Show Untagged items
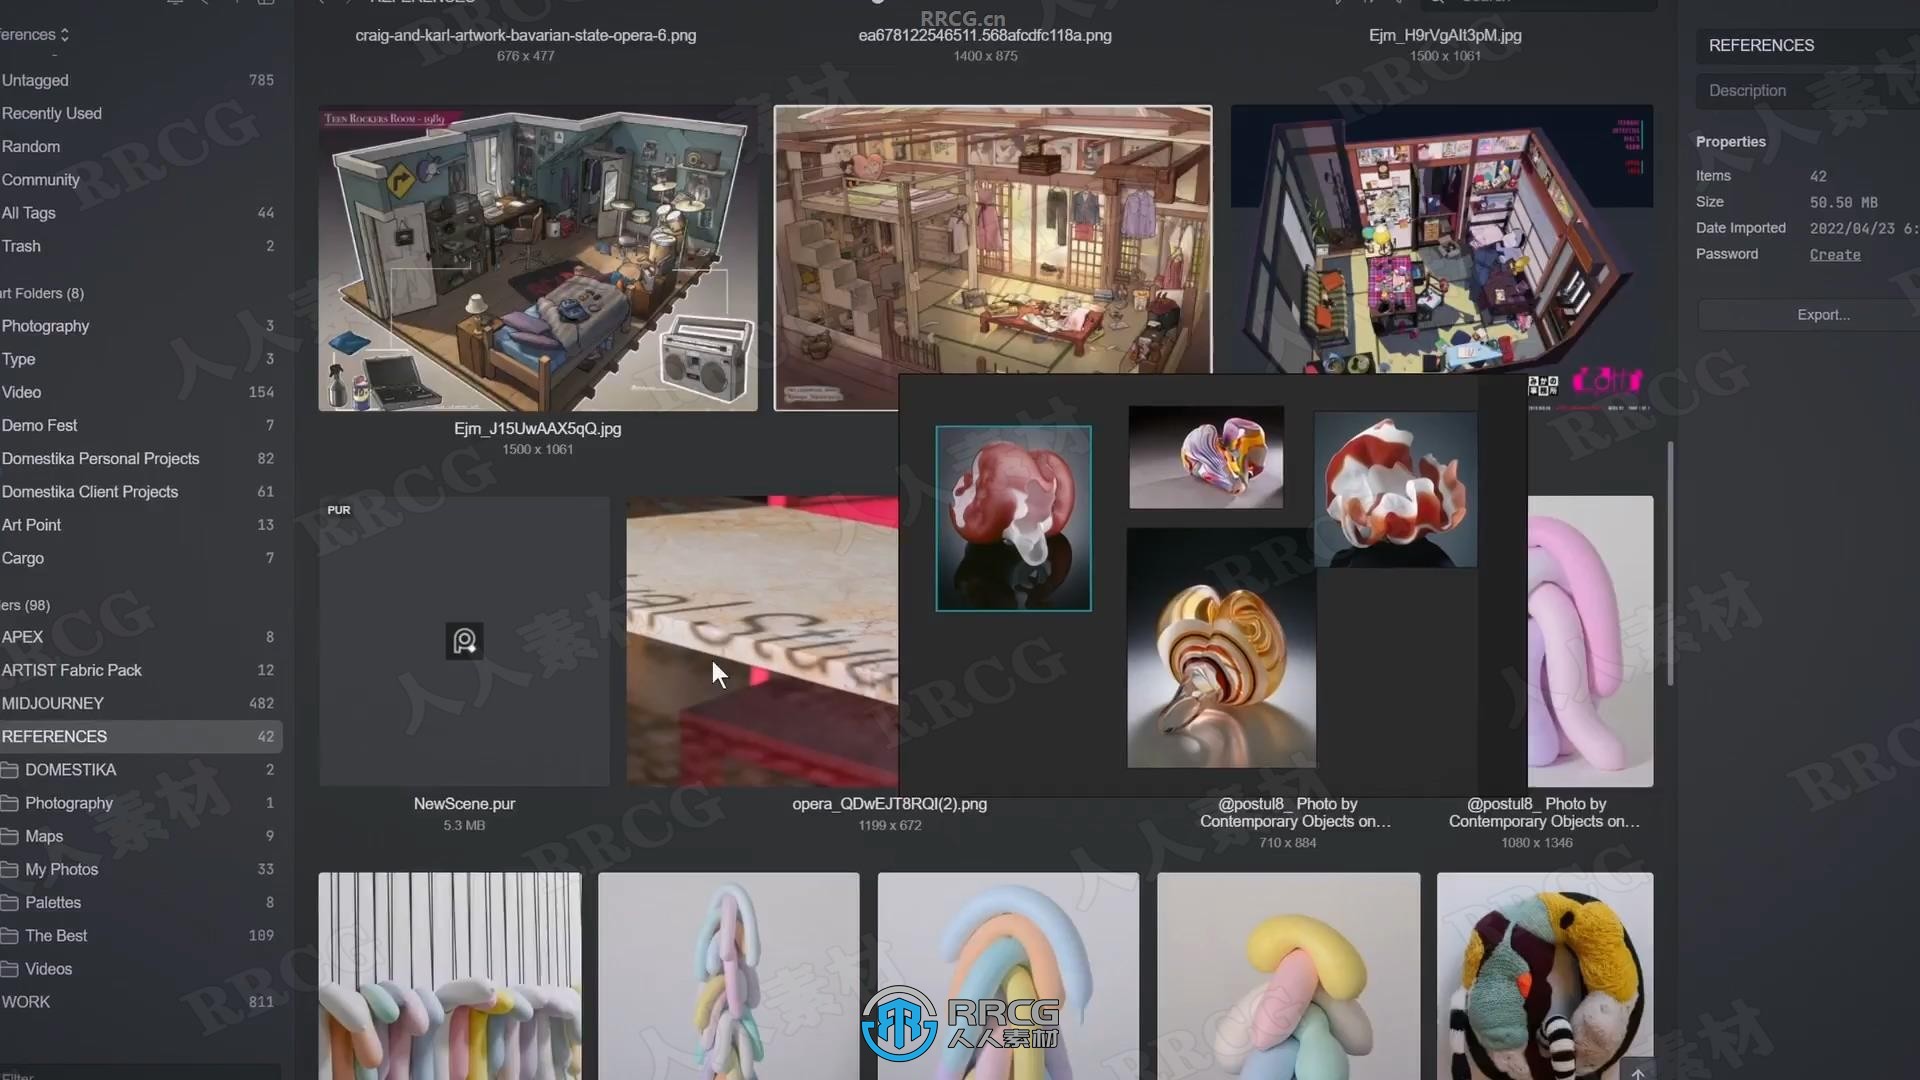Screen dimensions: 1920x1080 coord(140,80)
